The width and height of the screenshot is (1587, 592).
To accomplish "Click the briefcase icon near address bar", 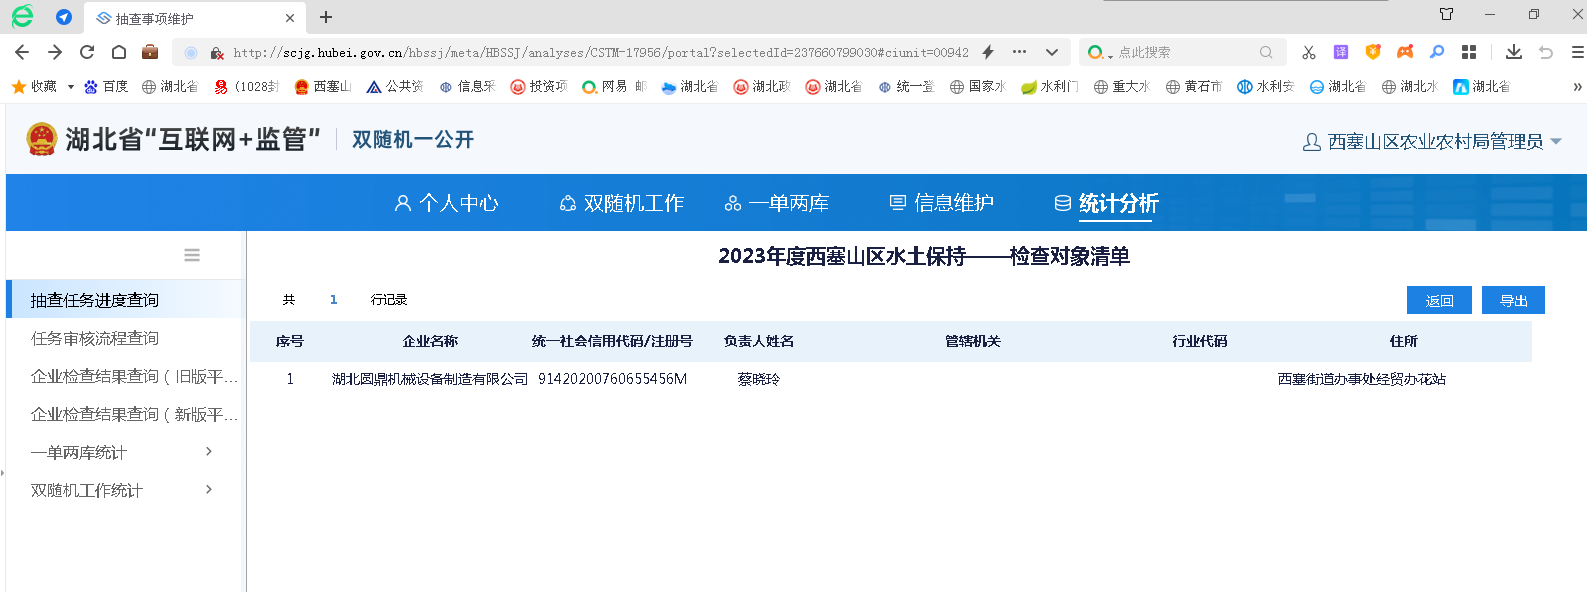I will [150, 52].
